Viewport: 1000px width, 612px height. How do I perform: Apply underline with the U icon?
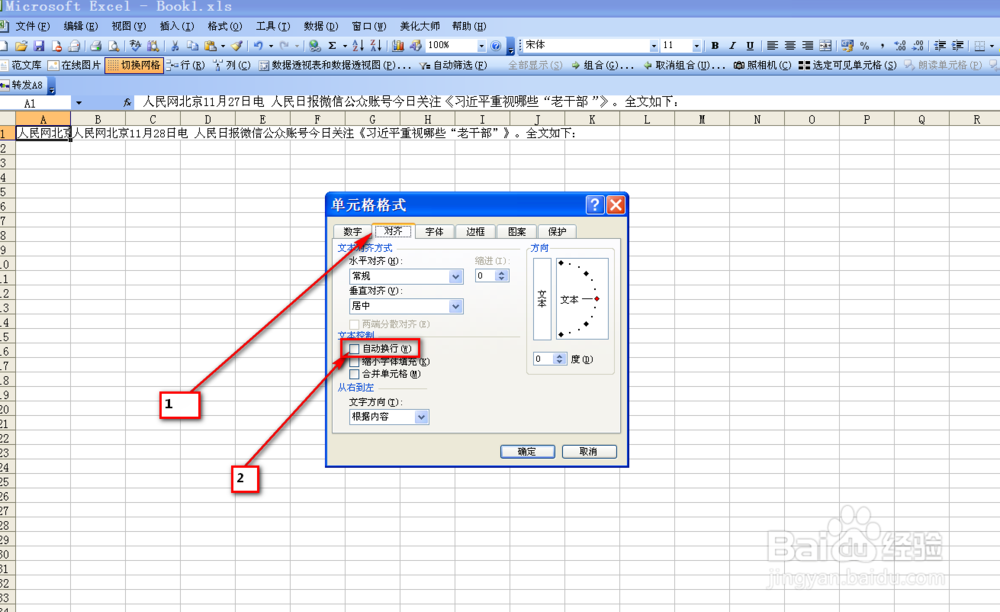[x=750, y=46]
